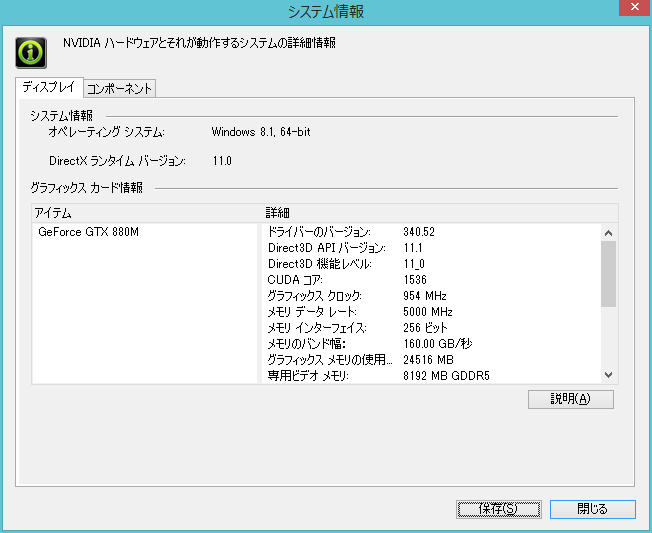
Task: Click the 954 MHz value
Action: click(x=425, y=296)
